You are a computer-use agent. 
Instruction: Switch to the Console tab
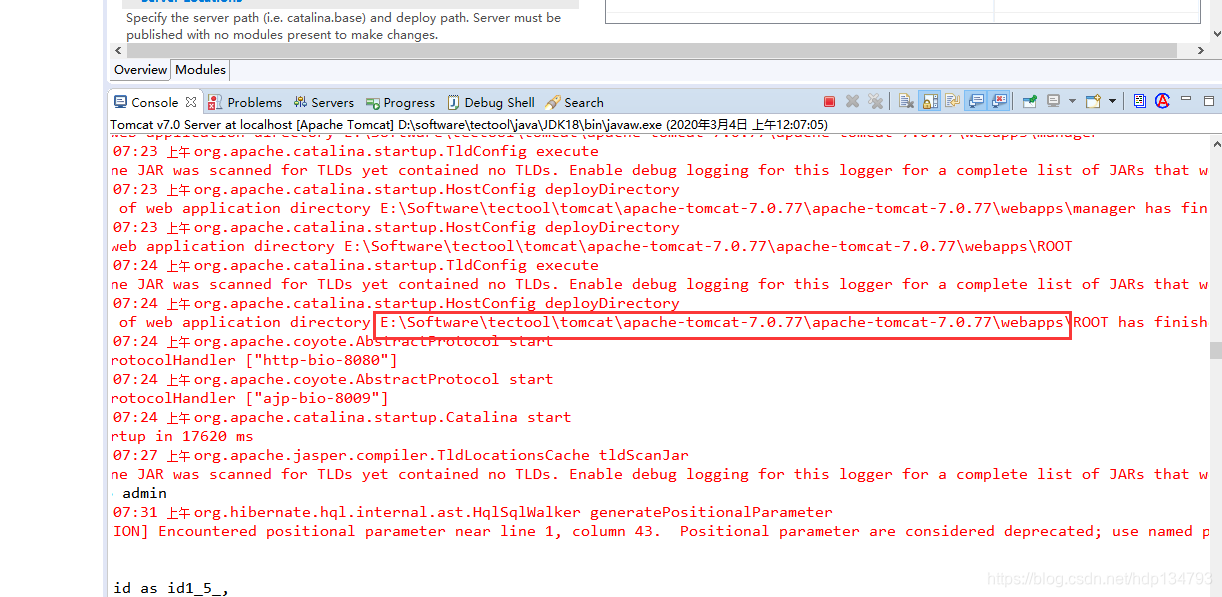click(x=154, y=102)
